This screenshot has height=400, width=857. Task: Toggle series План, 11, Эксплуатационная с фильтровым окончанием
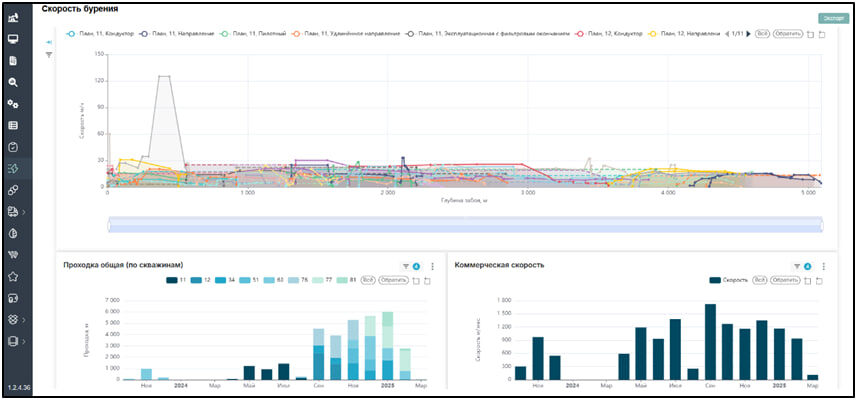pyautogui.click(x=488, y=34)
